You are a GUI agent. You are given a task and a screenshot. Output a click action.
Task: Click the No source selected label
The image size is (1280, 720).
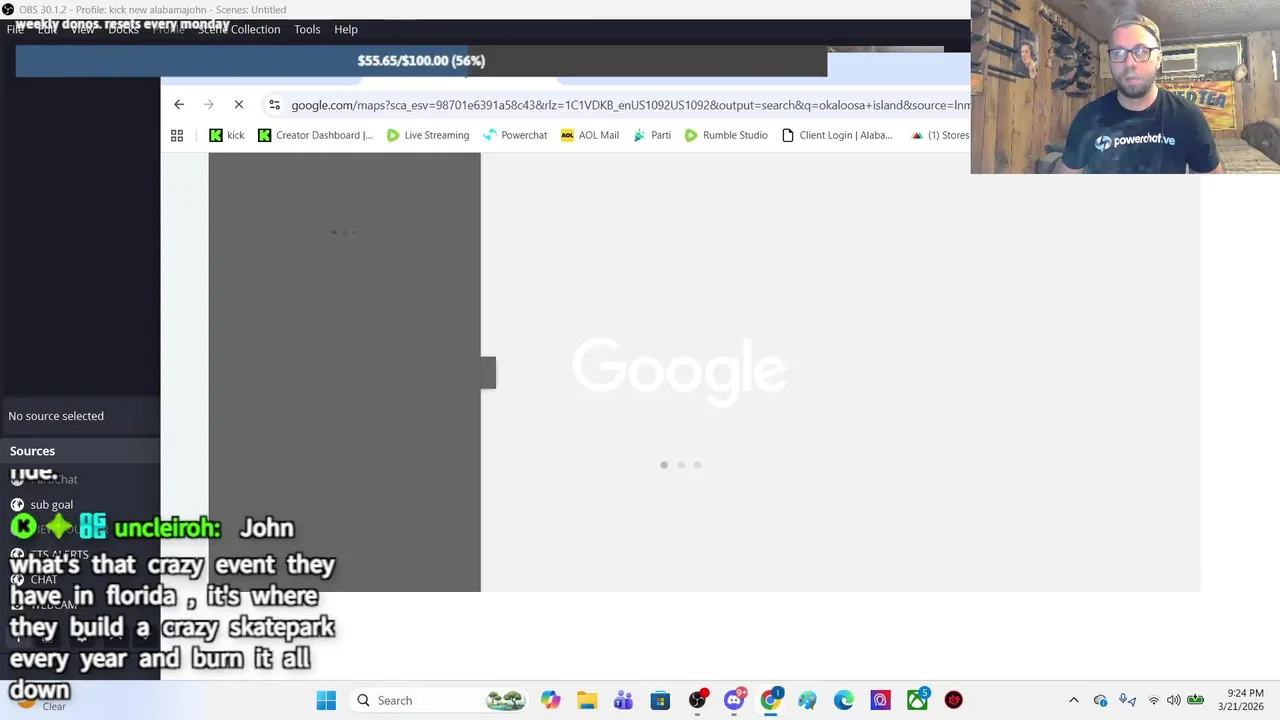coord(56,416)
